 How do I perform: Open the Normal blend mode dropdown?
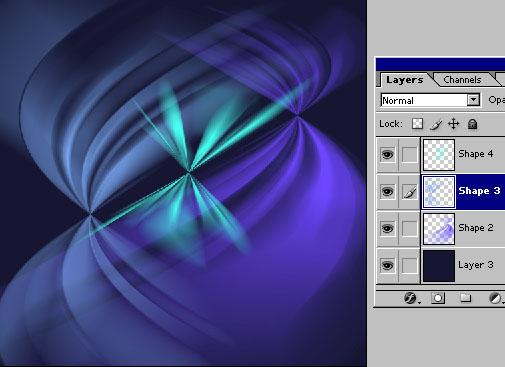point(430,100)
